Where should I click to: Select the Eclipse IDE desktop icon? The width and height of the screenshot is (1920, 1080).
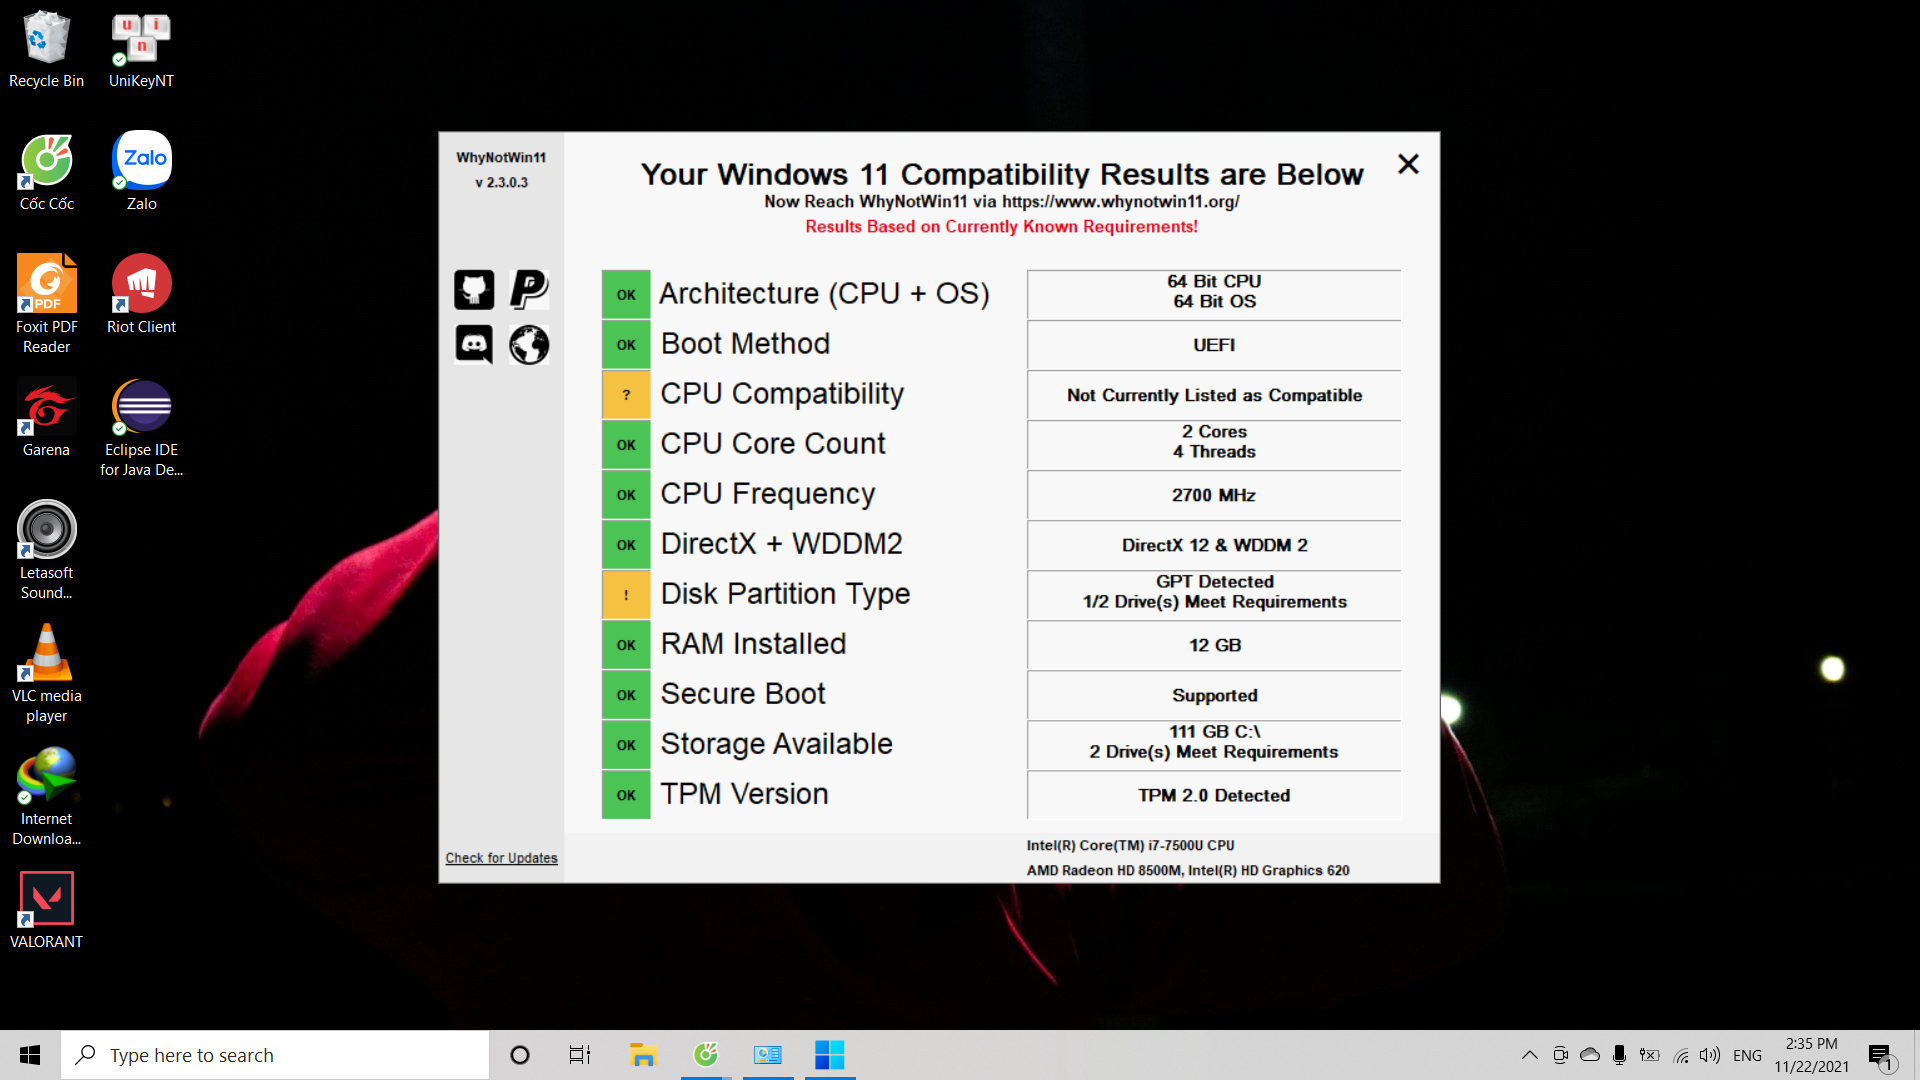coord(141,429)
